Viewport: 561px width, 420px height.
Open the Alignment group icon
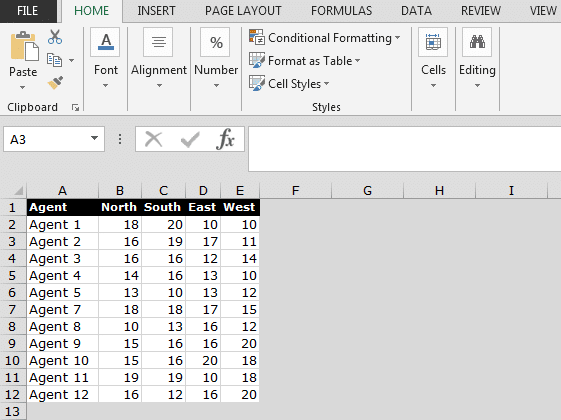158,42
